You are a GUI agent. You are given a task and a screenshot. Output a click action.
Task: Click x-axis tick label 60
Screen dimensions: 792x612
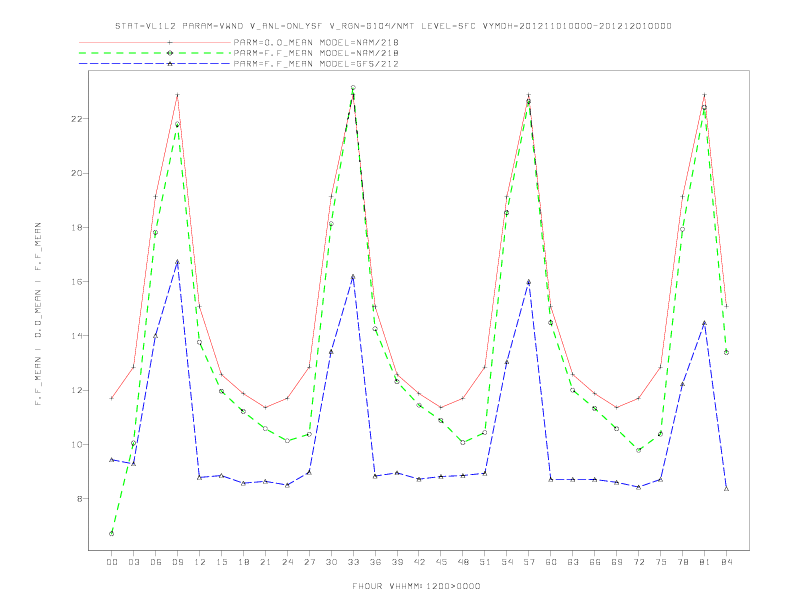(551, 562)
